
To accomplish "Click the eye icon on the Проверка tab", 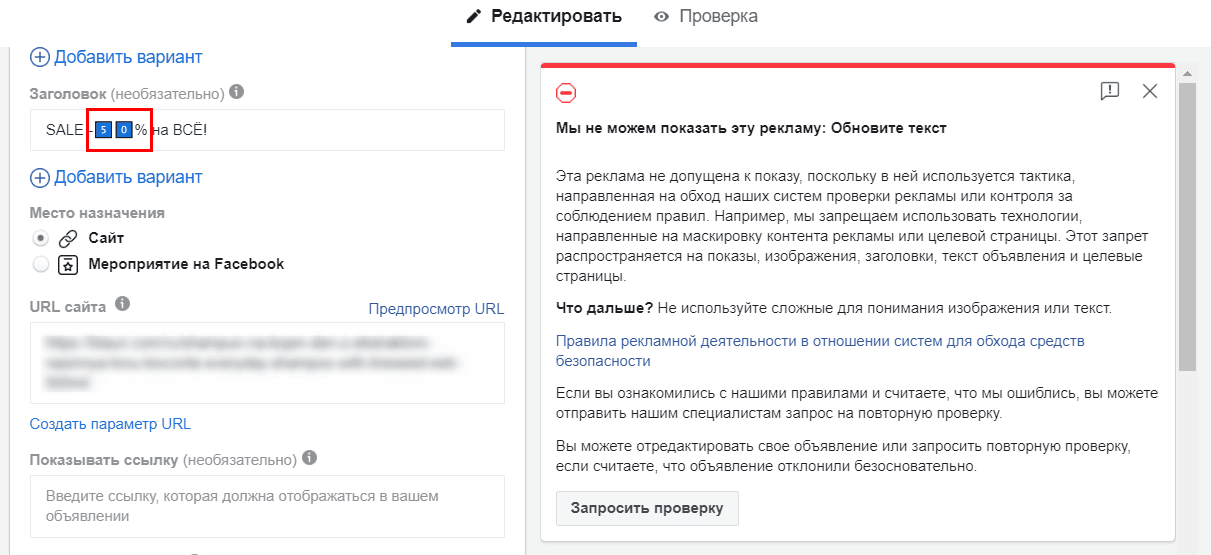I will (661, 17).
